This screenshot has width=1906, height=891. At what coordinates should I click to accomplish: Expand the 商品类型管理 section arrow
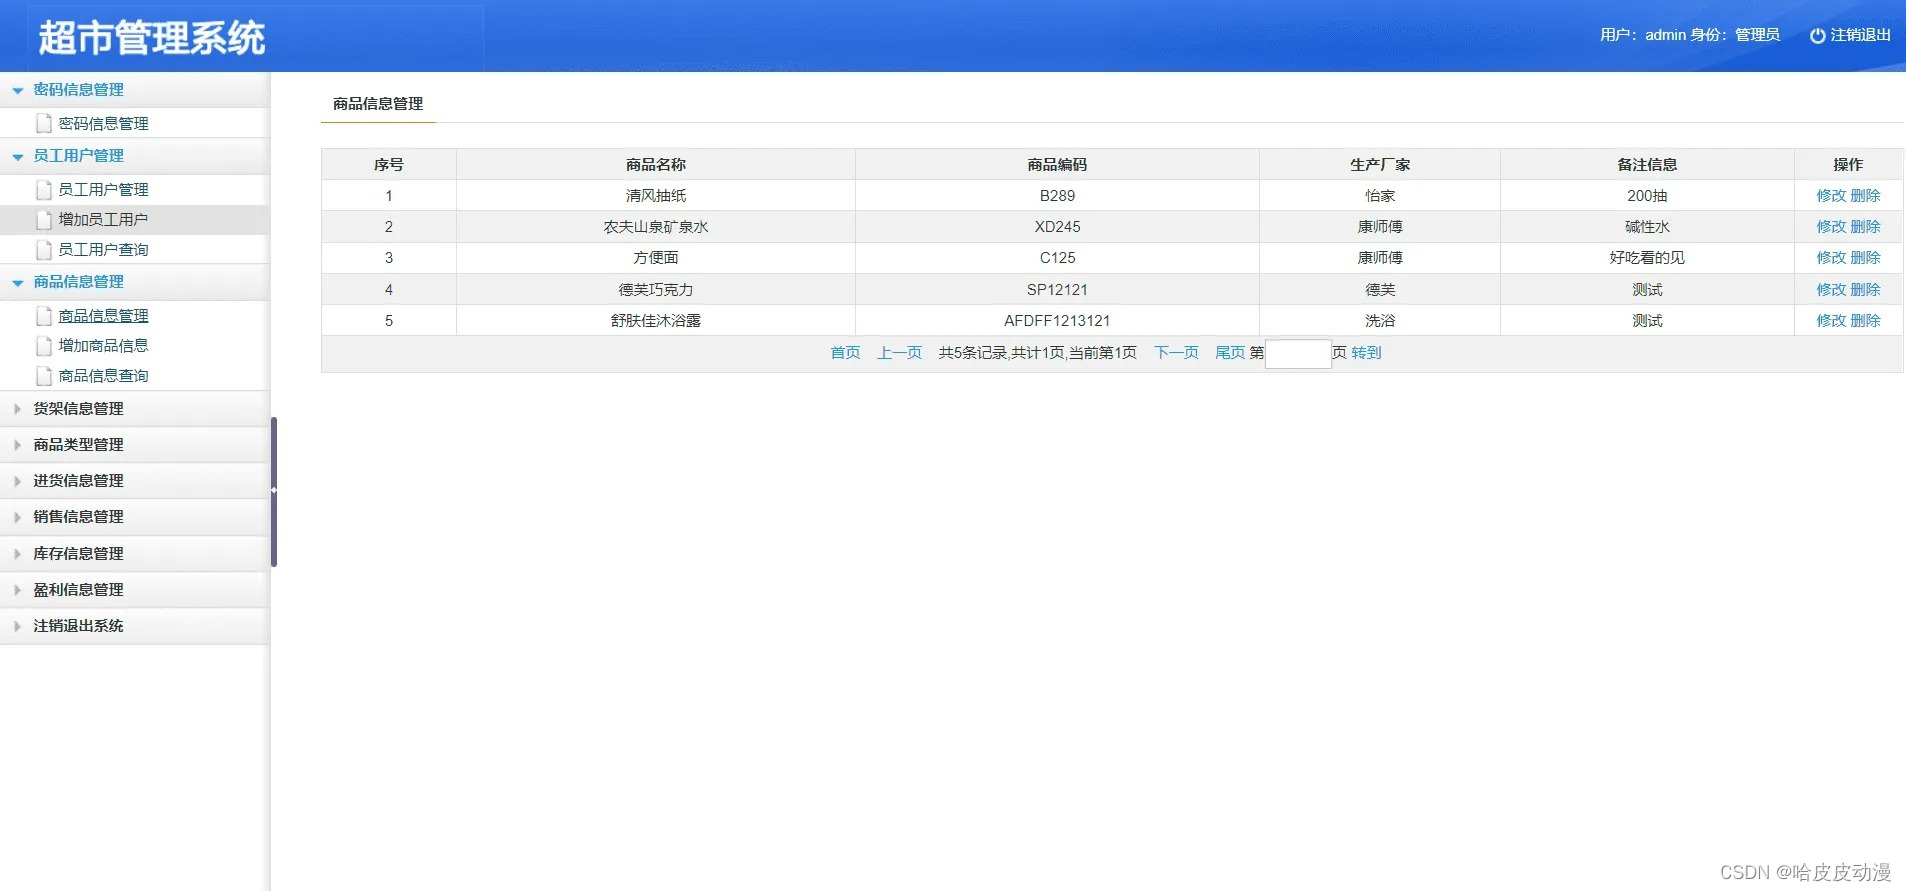17,444
